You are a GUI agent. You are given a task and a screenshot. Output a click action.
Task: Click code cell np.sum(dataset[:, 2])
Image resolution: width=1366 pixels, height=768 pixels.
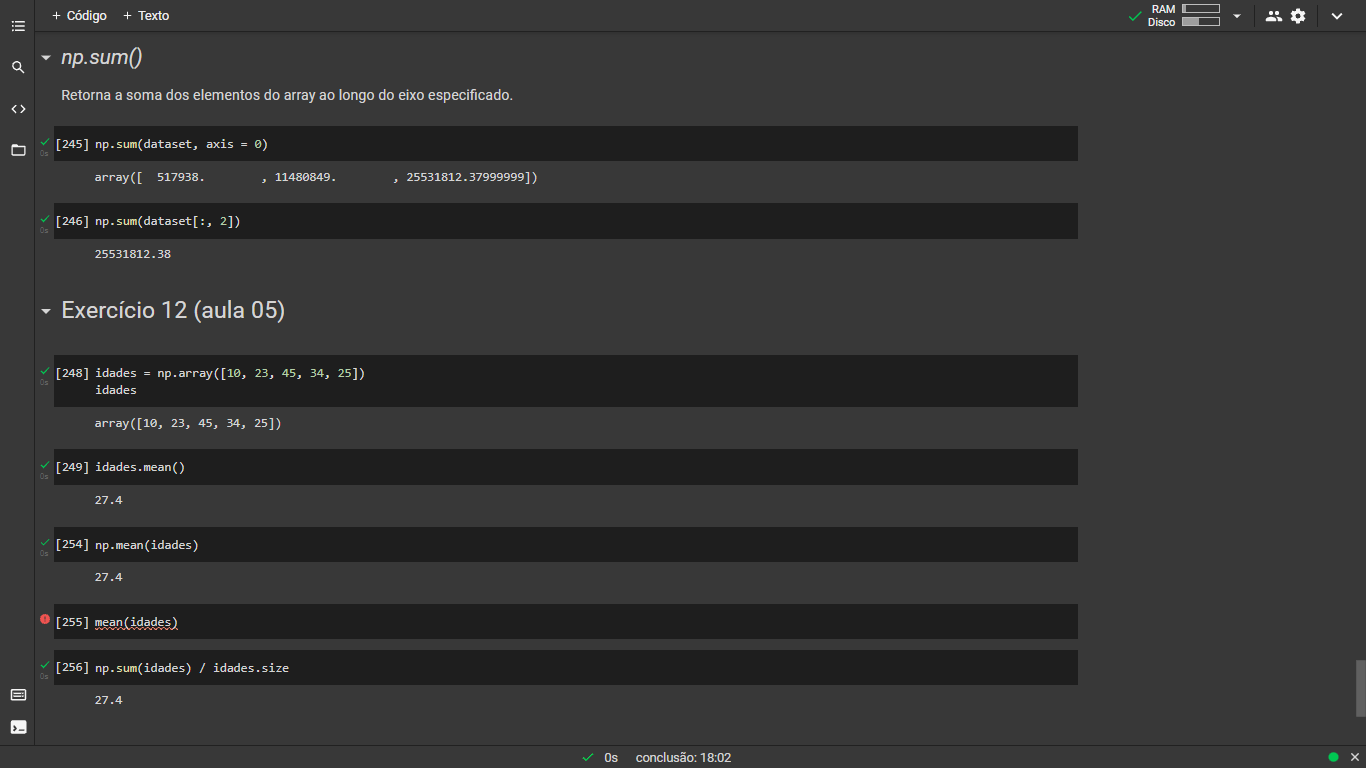pyautogui.click(x=566, y=221)
